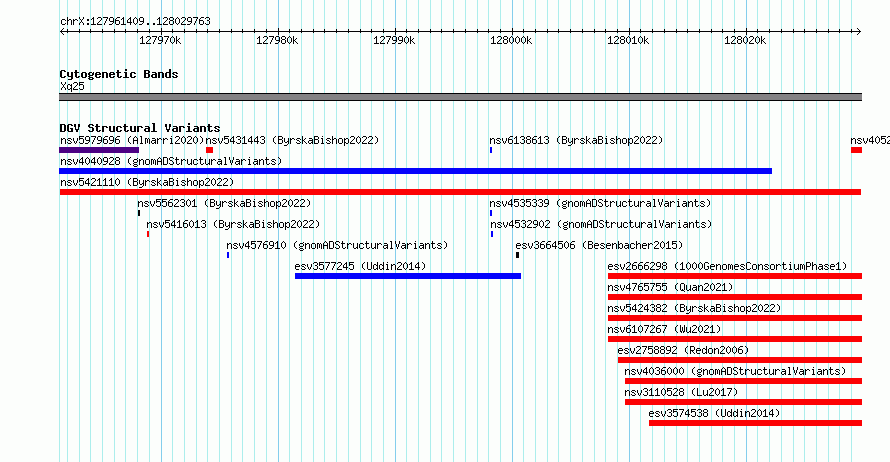Open the nsv3110528 (Lu2017) label
The image size is (890, 462).
(x=681, y=392)
